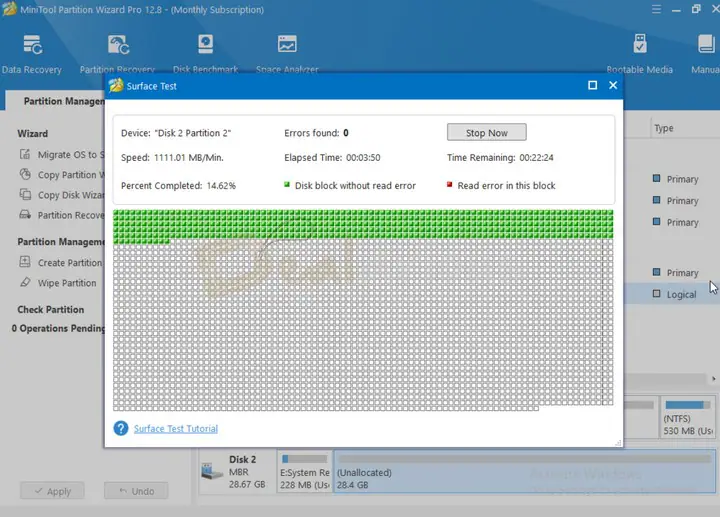This screenshot has width=720, height=517.
Task: Open Space Analyzer tool
Action: pyautogui.click(x=287, y=54)
